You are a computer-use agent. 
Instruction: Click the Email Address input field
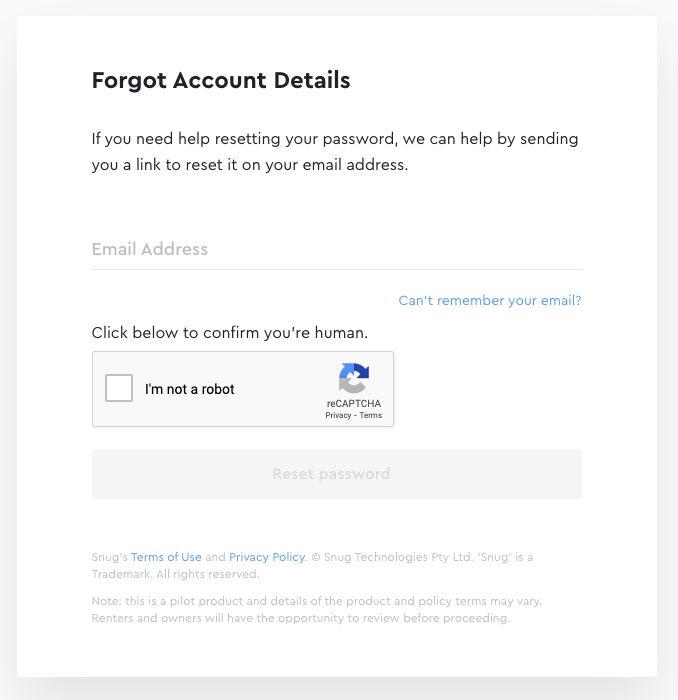pos(336,249)
